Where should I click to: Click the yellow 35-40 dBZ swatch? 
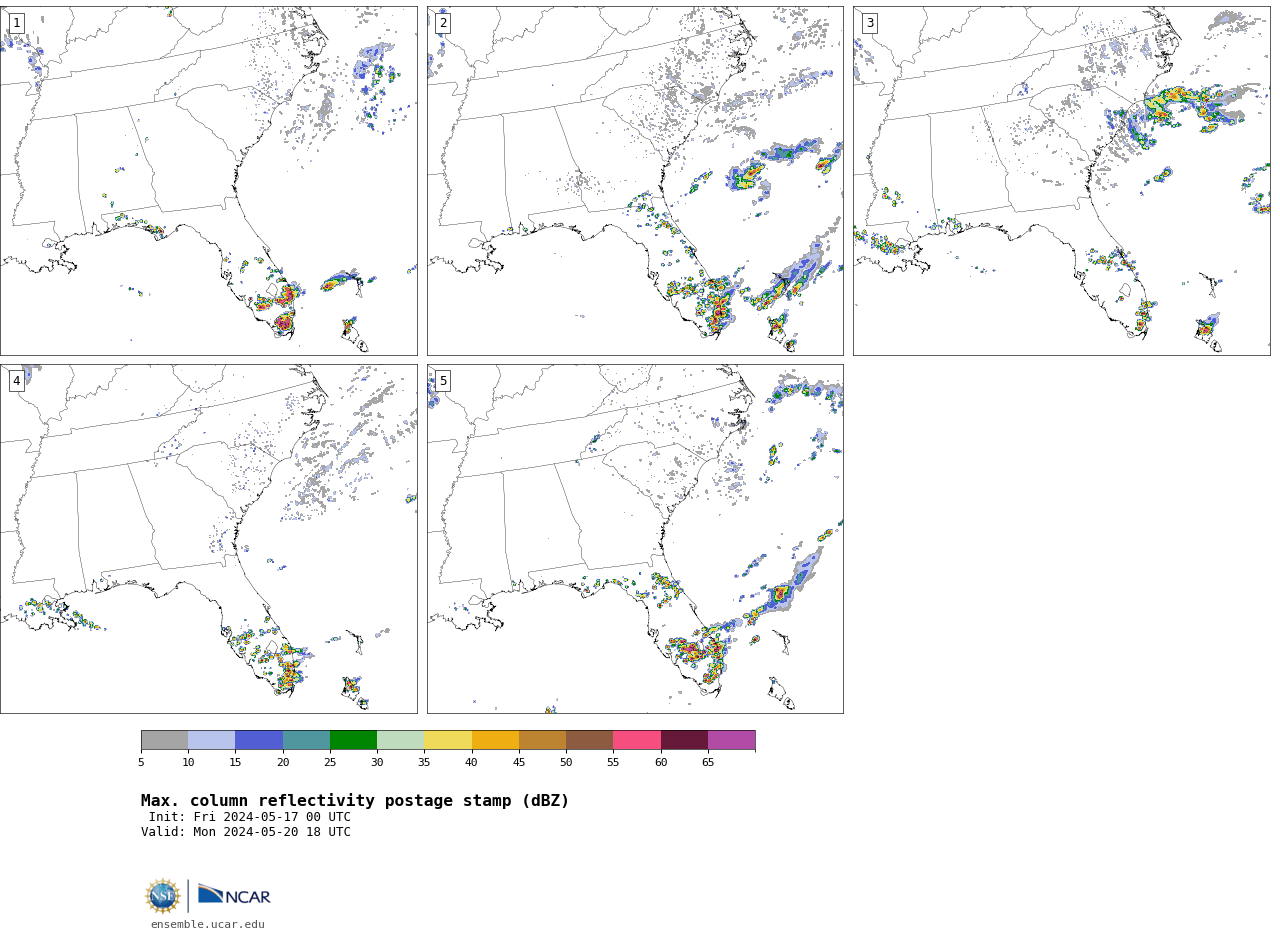(448, 740)
